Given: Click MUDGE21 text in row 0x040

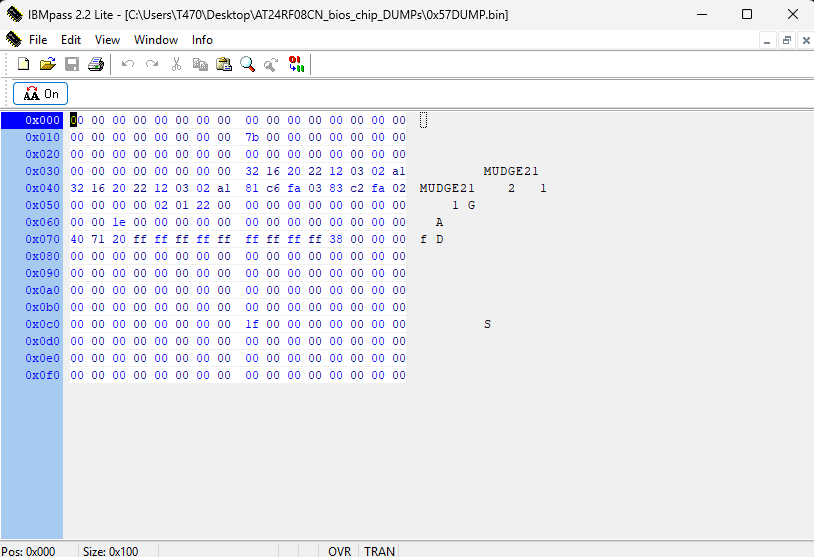Looking at the screenshot, I should click(447, 188).
